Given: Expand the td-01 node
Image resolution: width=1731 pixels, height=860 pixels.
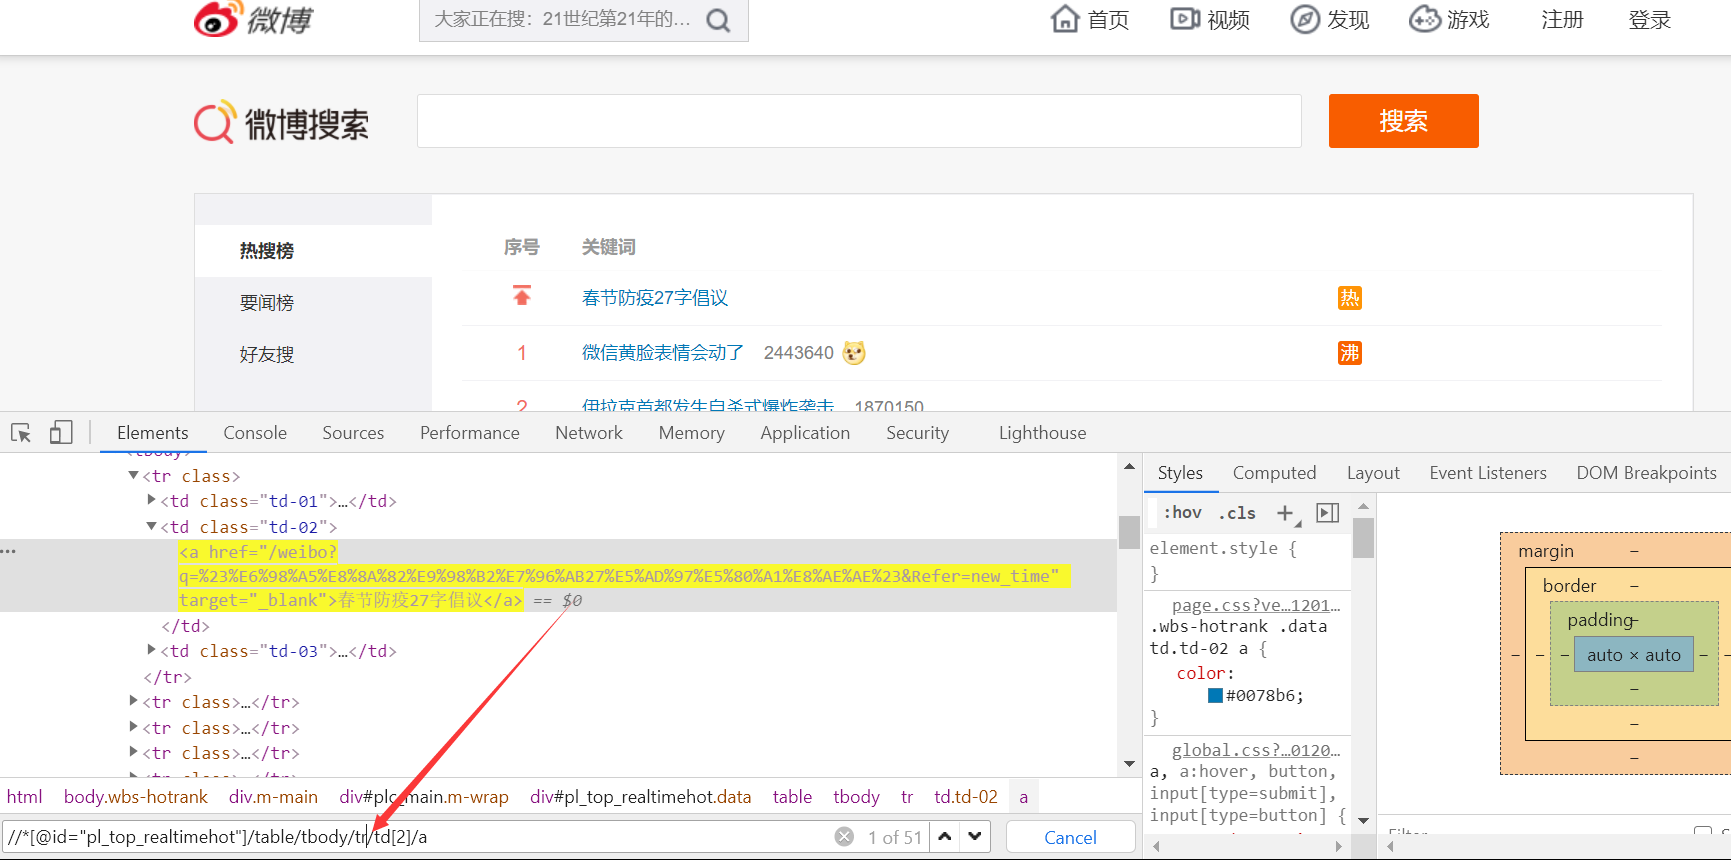Looking at the screenshot, I should (x=151, y=500).
